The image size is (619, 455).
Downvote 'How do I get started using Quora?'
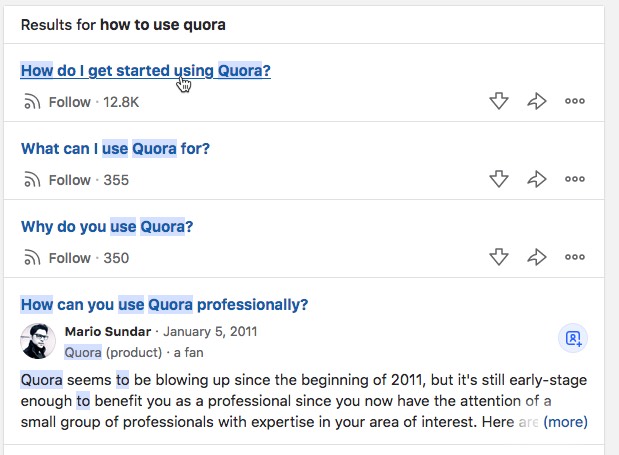click(499, 101)
